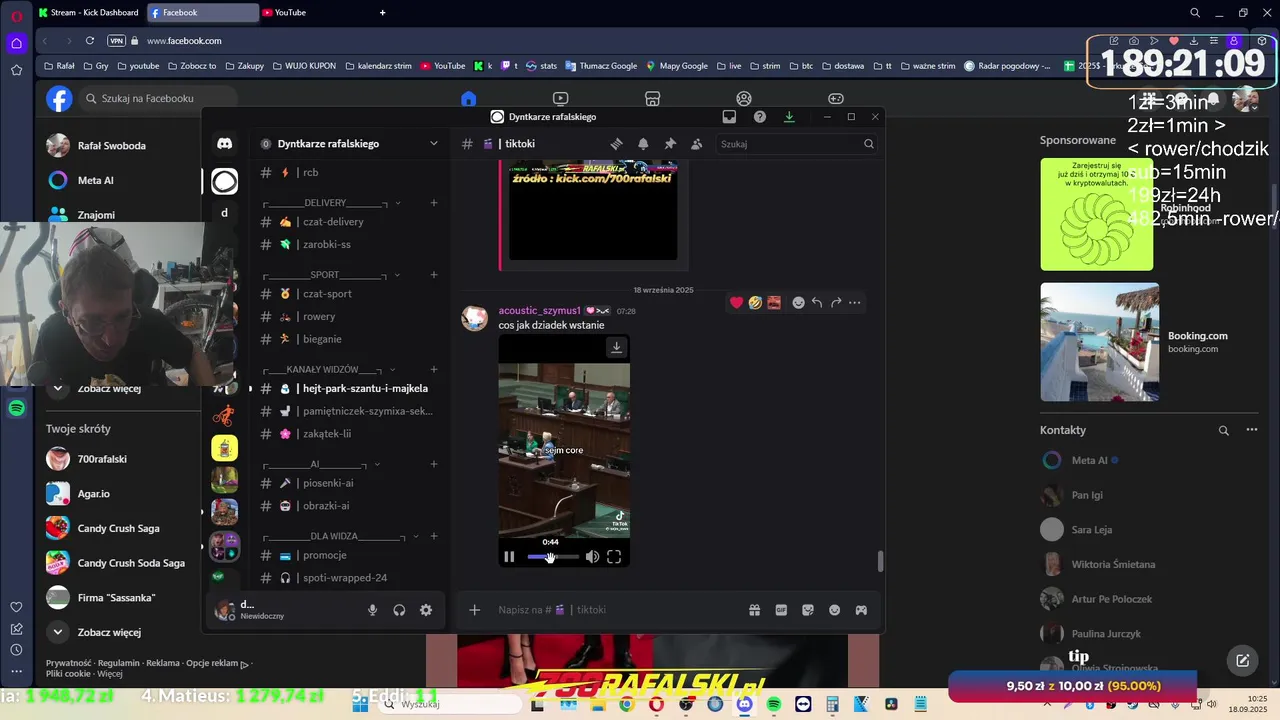Open the sticker picker
The height and width of the screenshot is (720, 1280).
(808, 610)
